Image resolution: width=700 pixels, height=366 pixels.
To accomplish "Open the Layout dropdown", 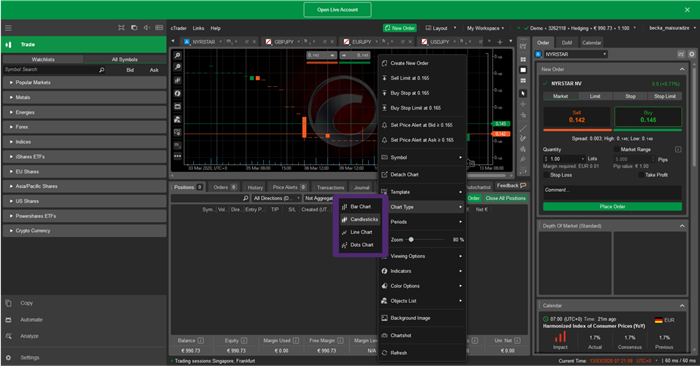I will point(441,28).
